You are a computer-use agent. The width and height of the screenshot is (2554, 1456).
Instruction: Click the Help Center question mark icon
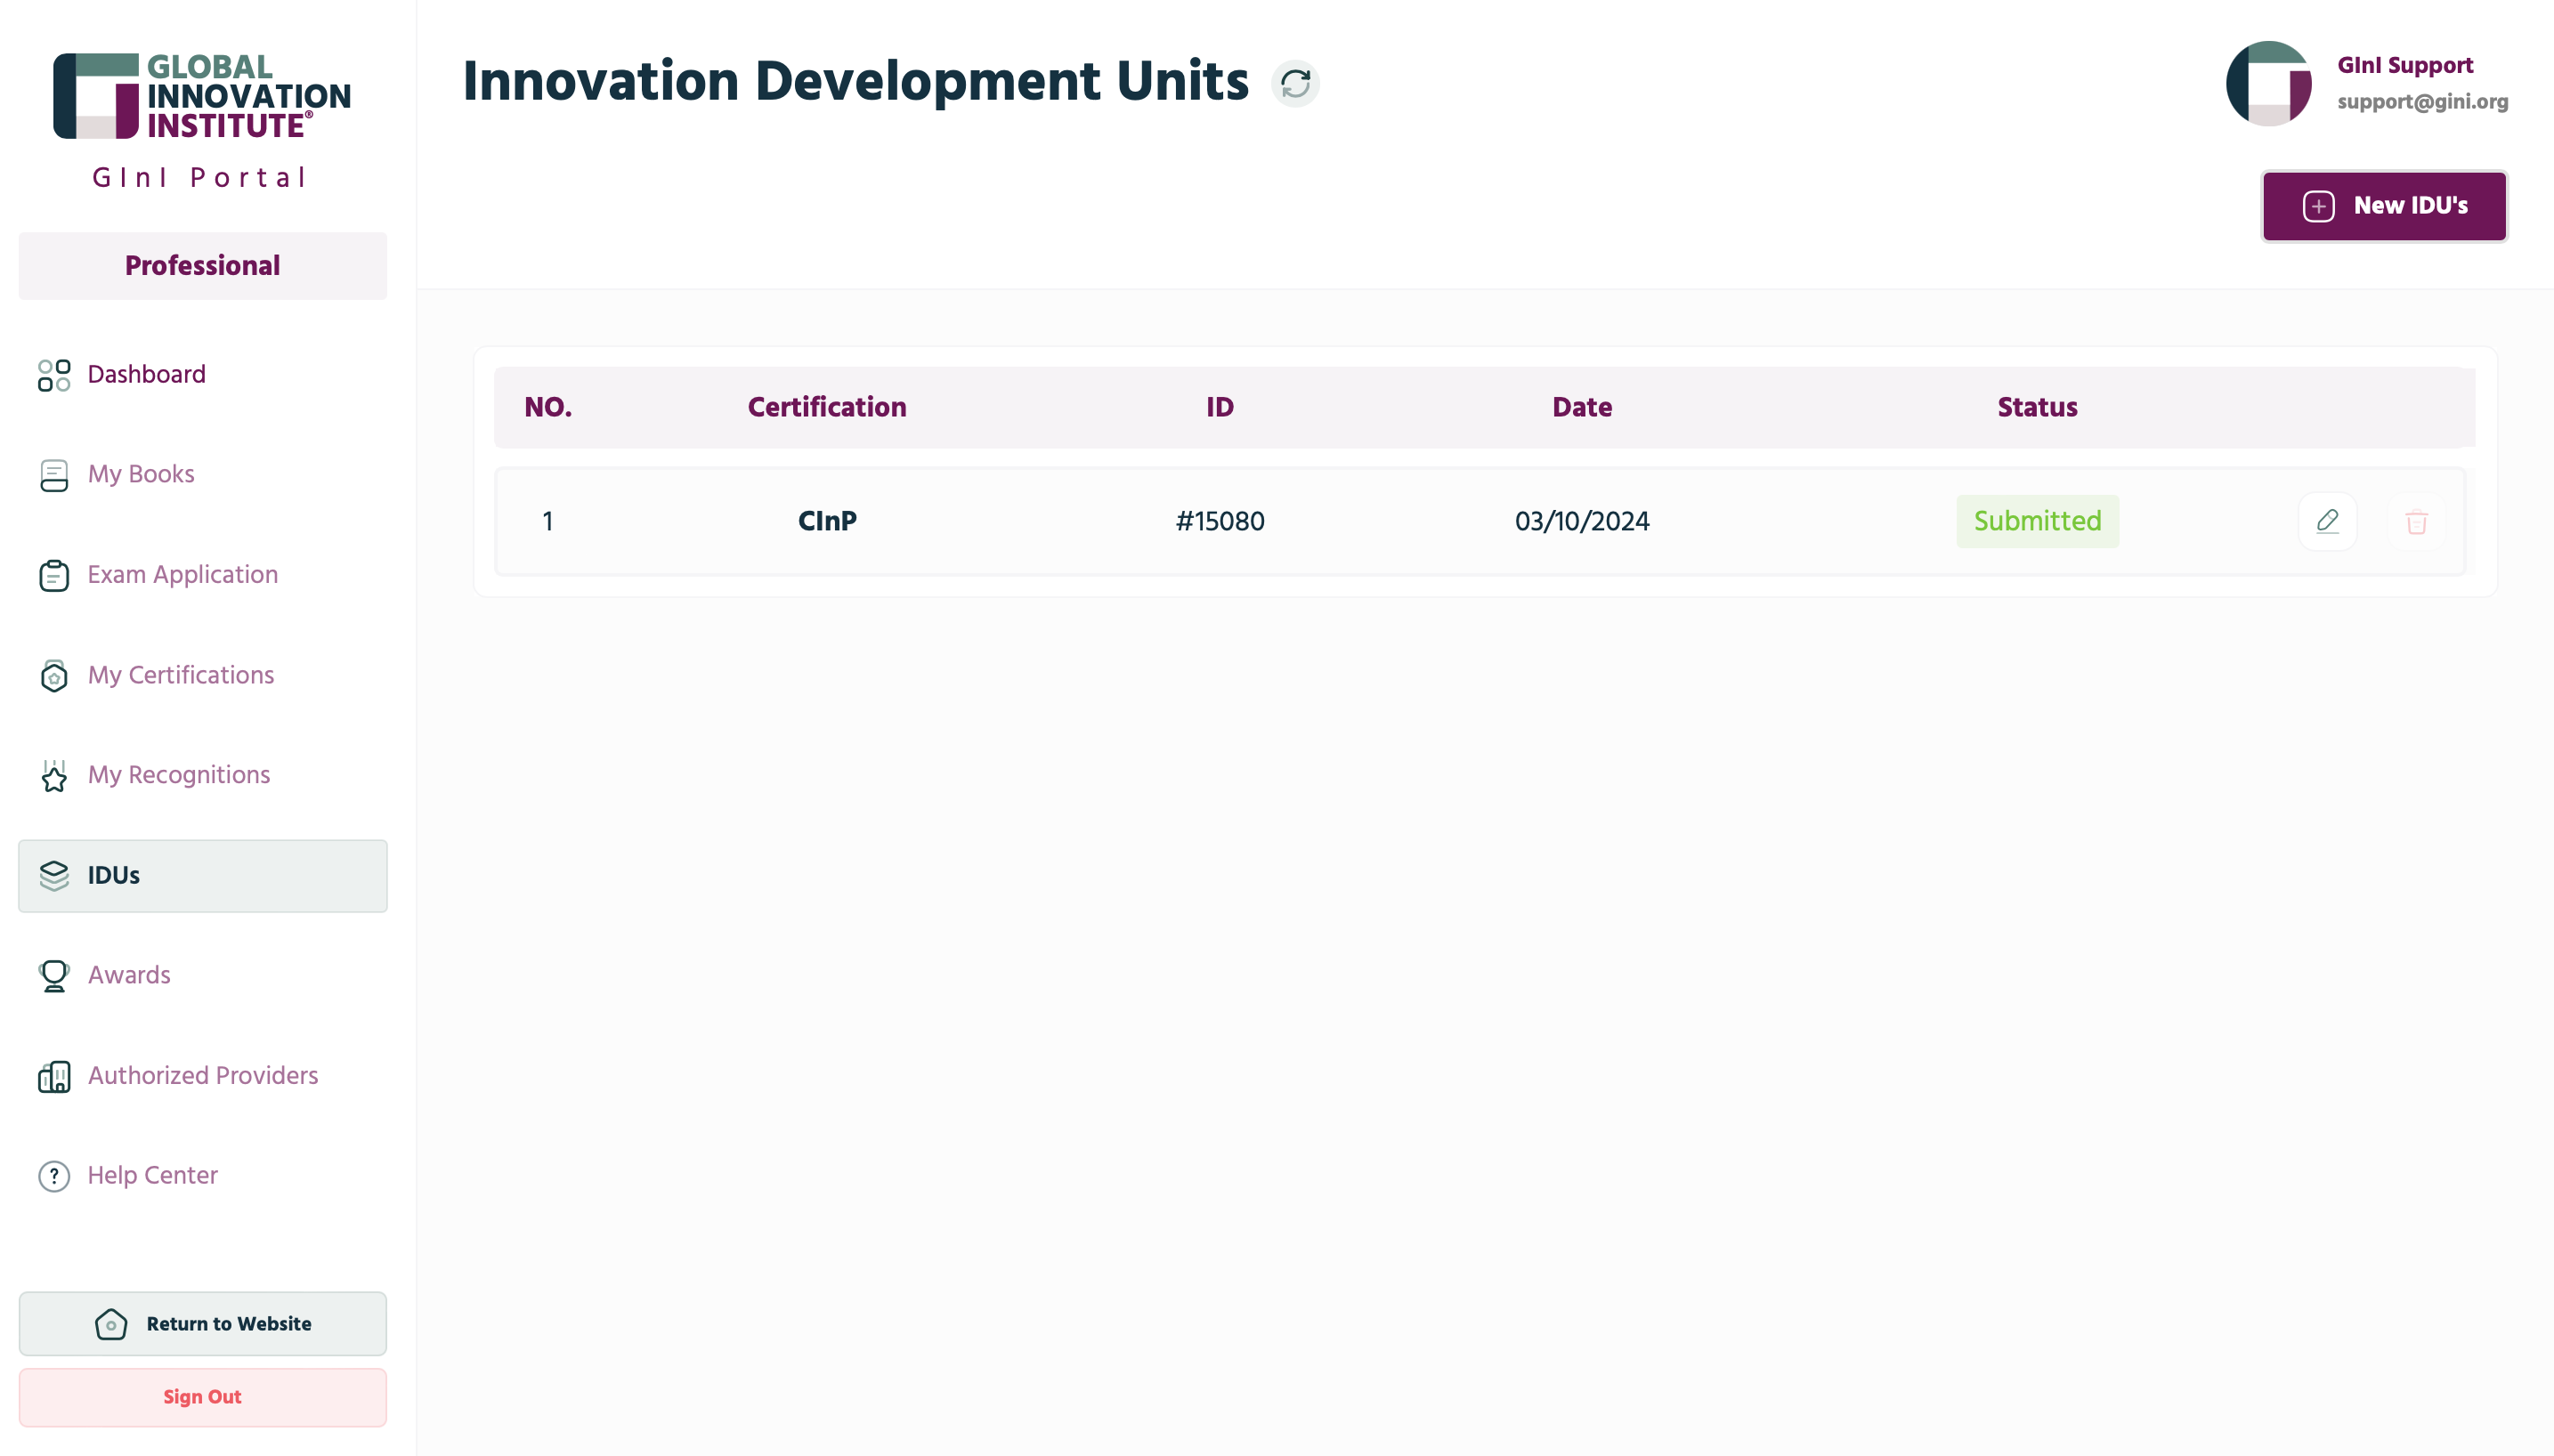54,1176
